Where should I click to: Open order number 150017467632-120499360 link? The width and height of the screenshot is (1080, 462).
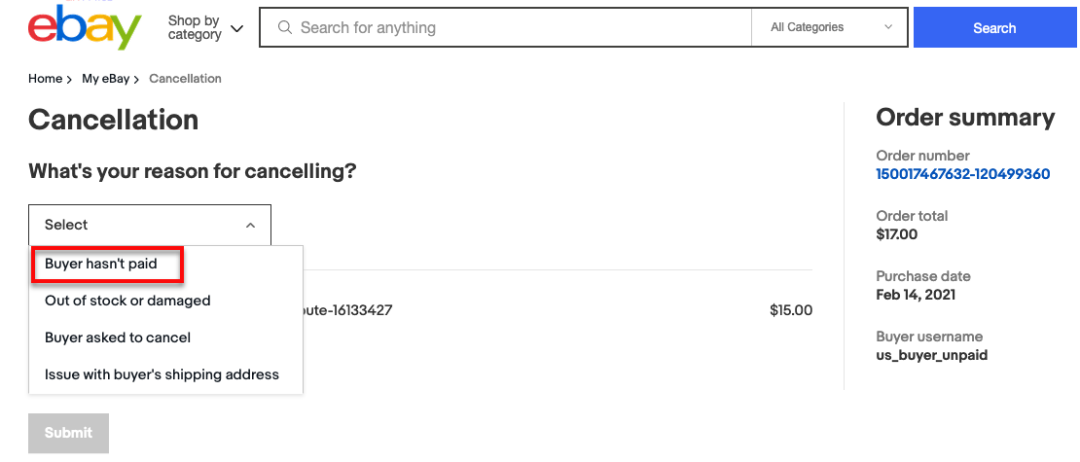point(963,174)
